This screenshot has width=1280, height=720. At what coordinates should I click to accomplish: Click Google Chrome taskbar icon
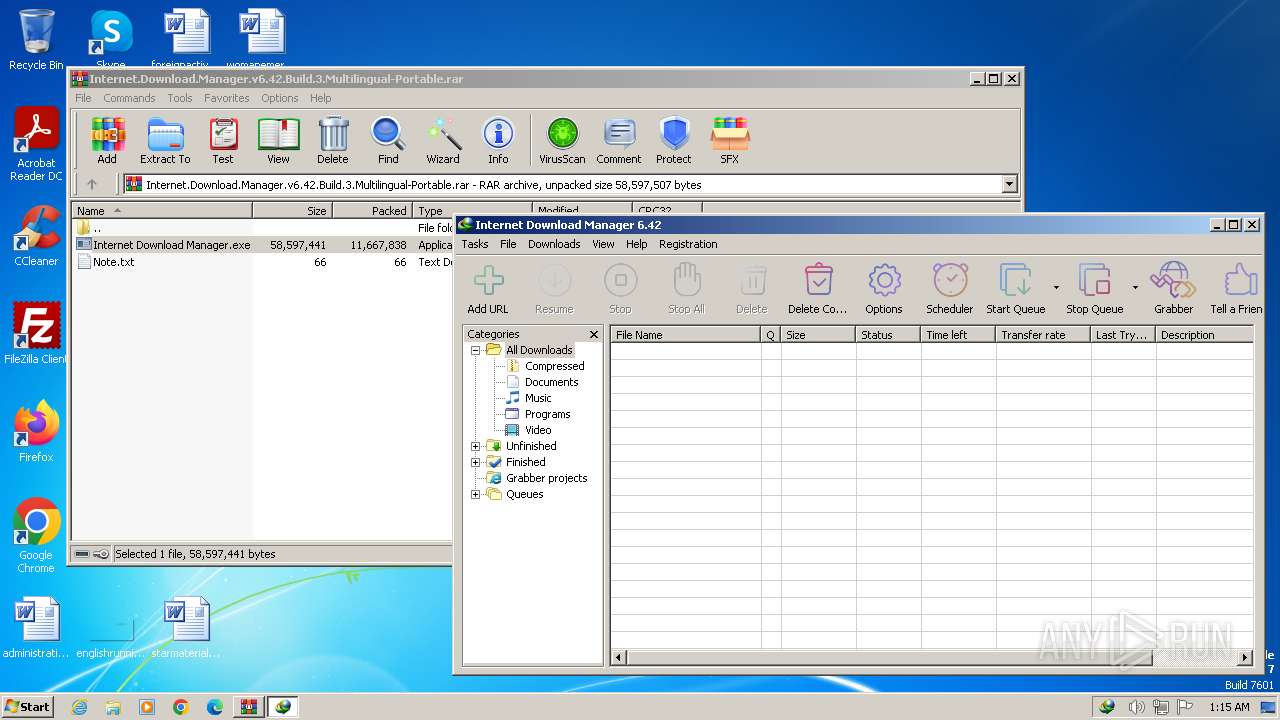coord(181,706)
